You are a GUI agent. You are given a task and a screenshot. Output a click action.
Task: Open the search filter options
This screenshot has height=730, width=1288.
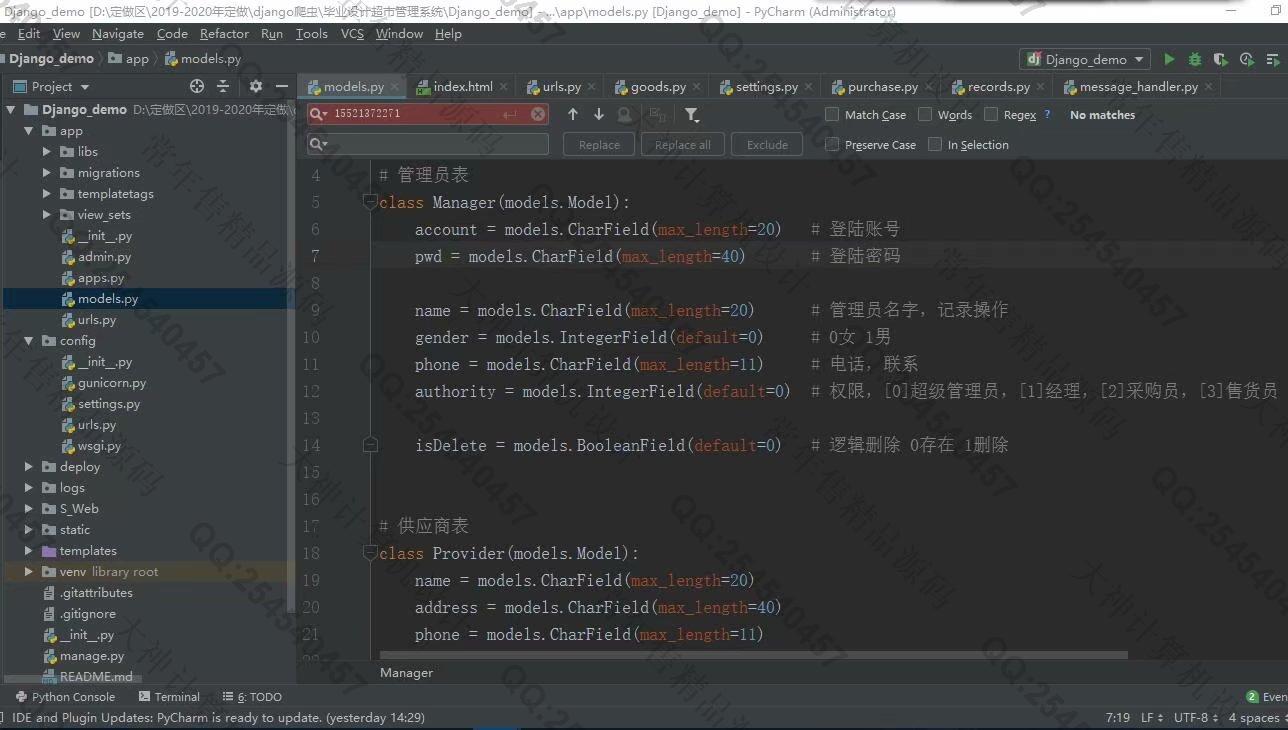pos(691,115)
